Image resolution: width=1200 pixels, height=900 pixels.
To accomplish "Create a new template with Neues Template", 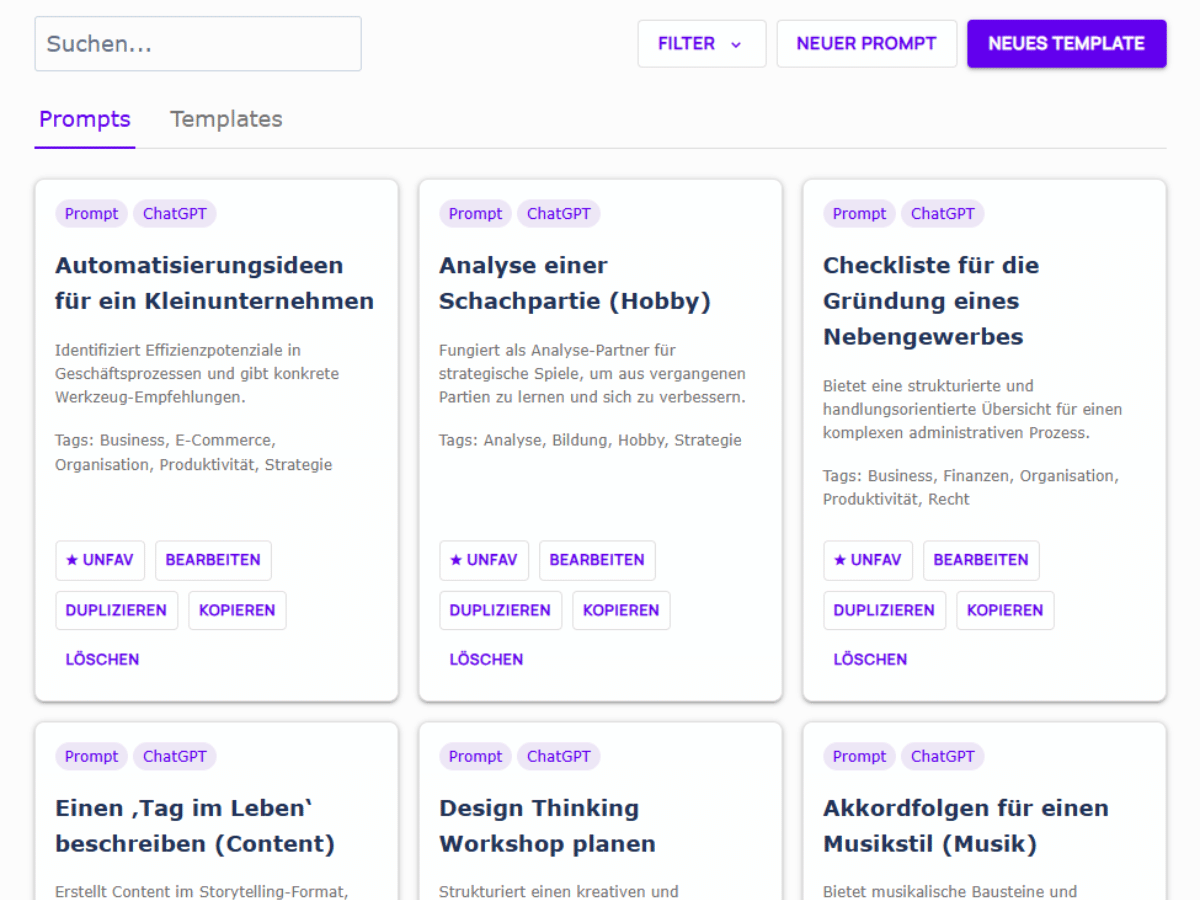I will (1066, 44).
